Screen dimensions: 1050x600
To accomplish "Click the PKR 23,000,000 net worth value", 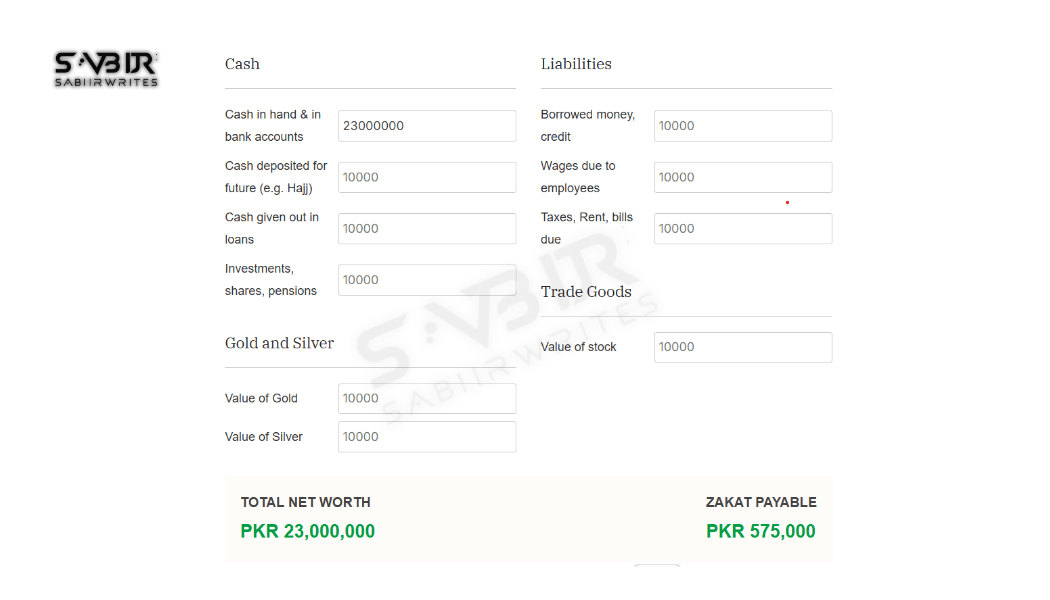I will coord(307,531).
